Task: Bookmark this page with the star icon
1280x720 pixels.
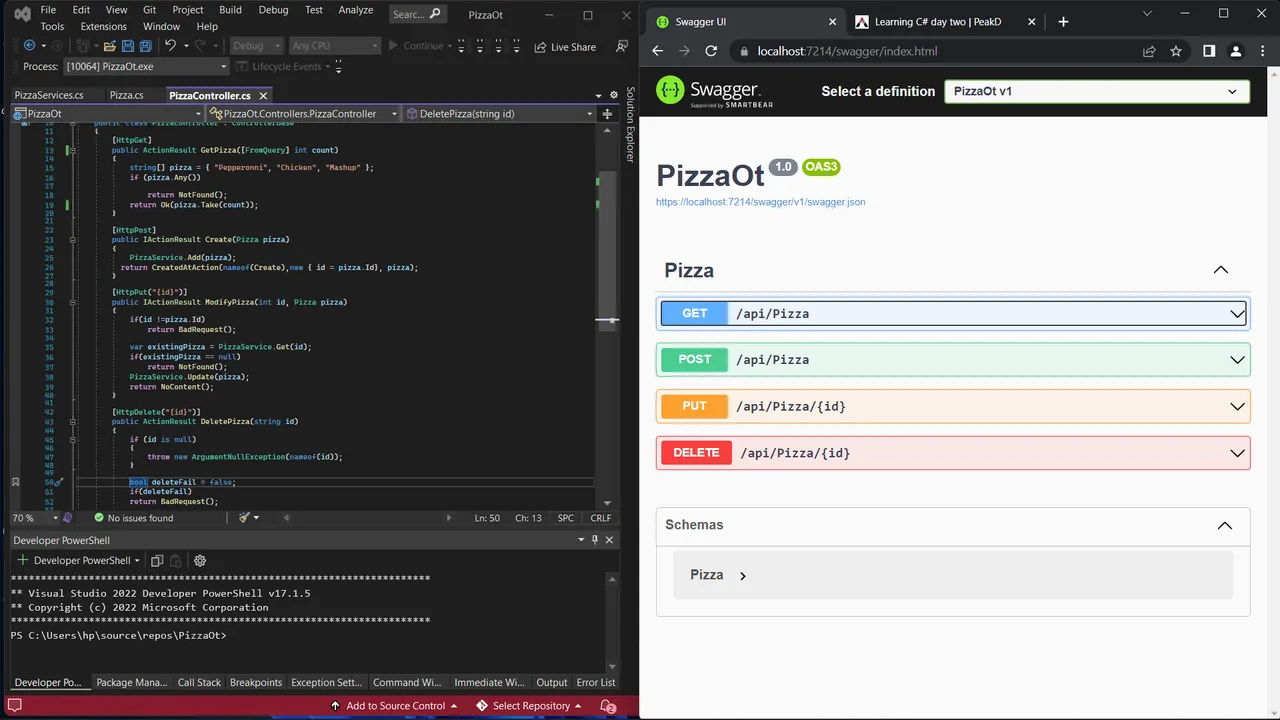Action: coord(1176,51)
